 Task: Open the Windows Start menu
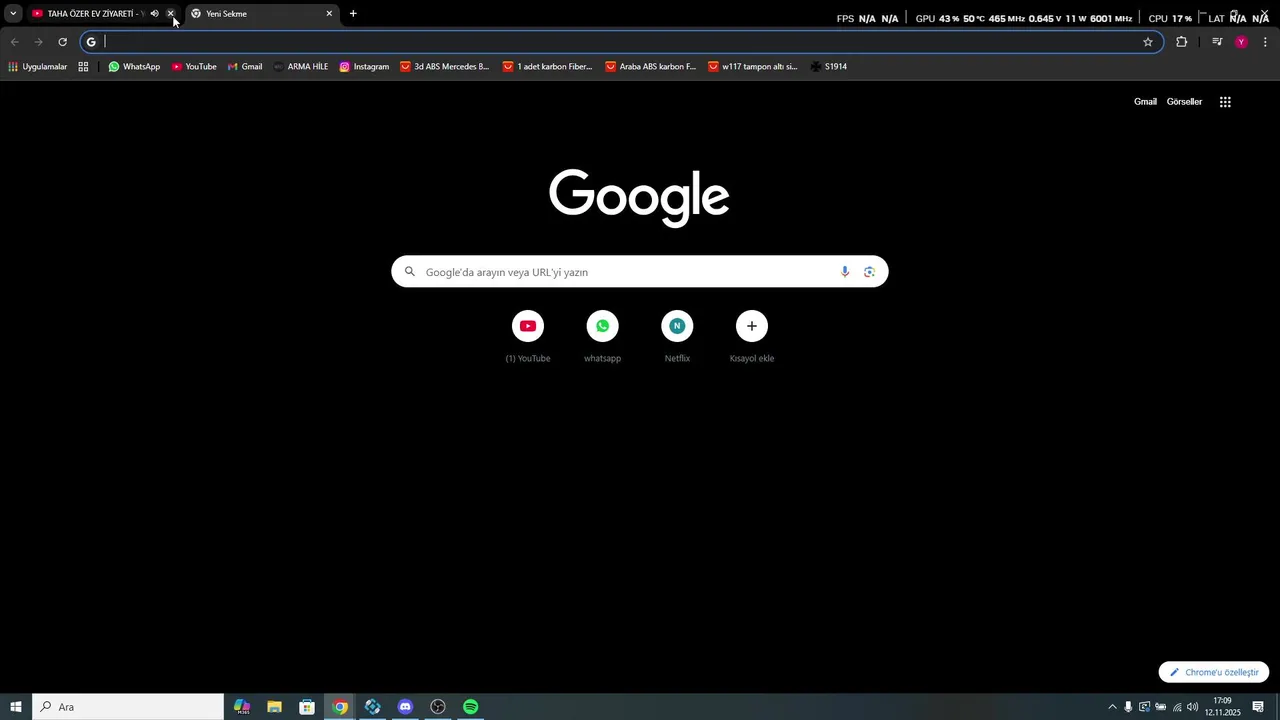click(x=16, y=707)
